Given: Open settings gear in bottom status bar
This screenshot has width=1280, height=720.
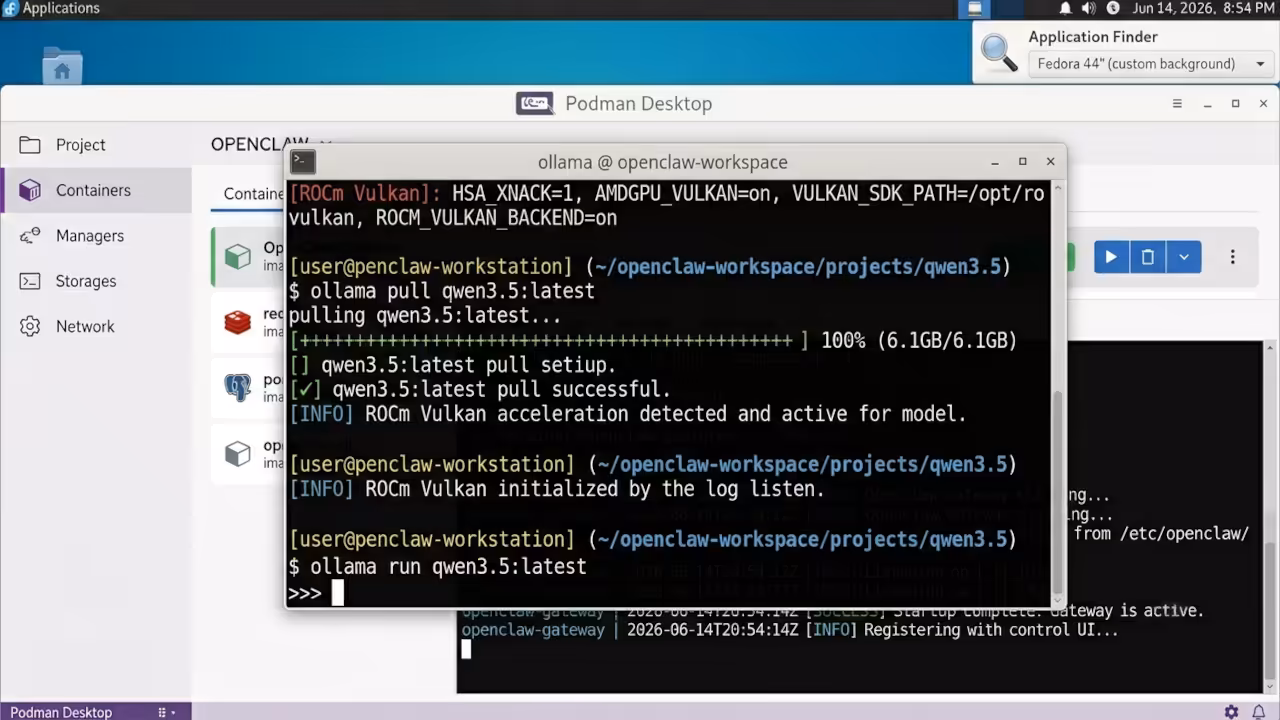Looking at the screenshot, I should 1231,712.
